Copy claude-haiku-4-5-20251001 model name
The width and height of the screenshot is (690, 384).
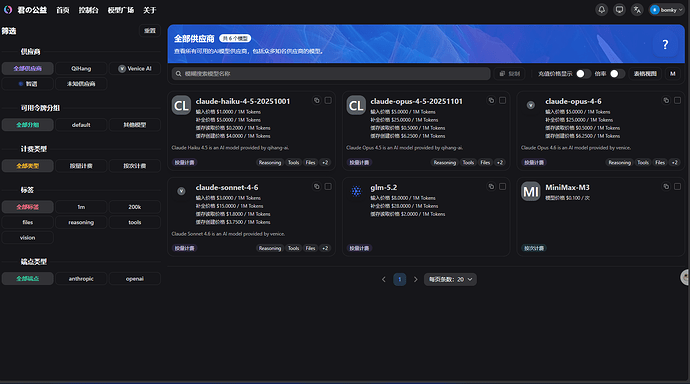[316, 101]
